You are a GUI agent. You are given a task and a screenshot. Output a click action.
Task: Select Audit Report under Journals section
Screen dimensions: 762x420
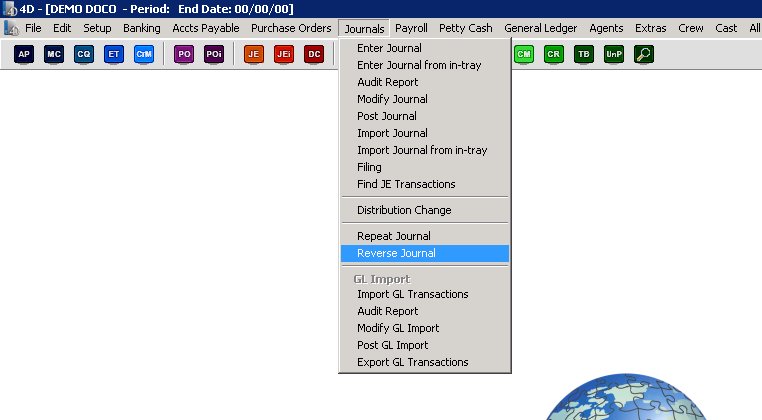point(425,82)
